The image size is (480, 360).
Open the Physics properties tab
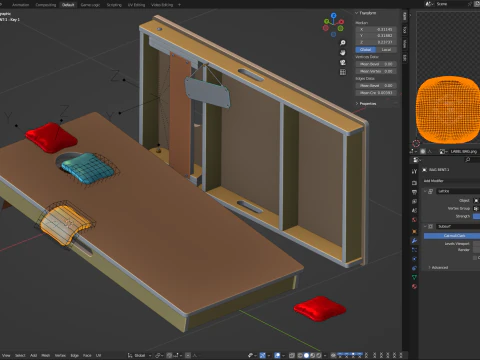pos(414,259)
